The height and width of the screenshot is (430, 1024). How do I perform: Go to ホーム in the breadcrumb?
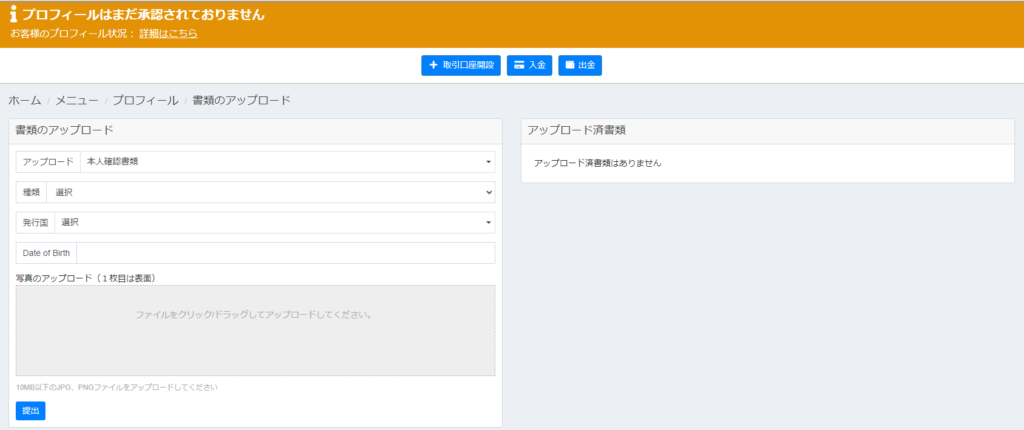click(24, 101)
